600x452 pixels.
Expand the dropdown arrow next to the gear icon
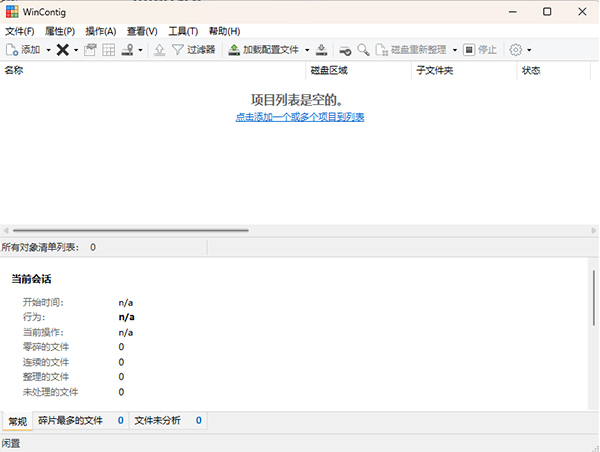(529, 49)
